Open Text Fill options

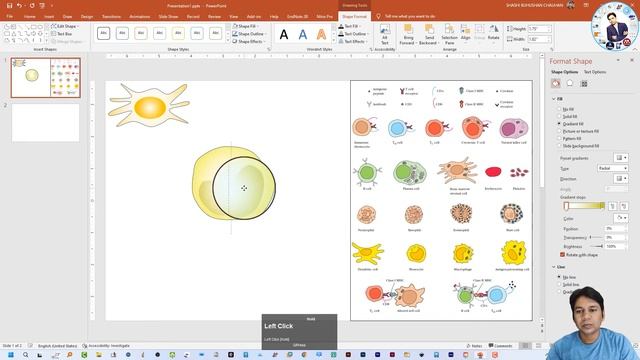(350, 26)
